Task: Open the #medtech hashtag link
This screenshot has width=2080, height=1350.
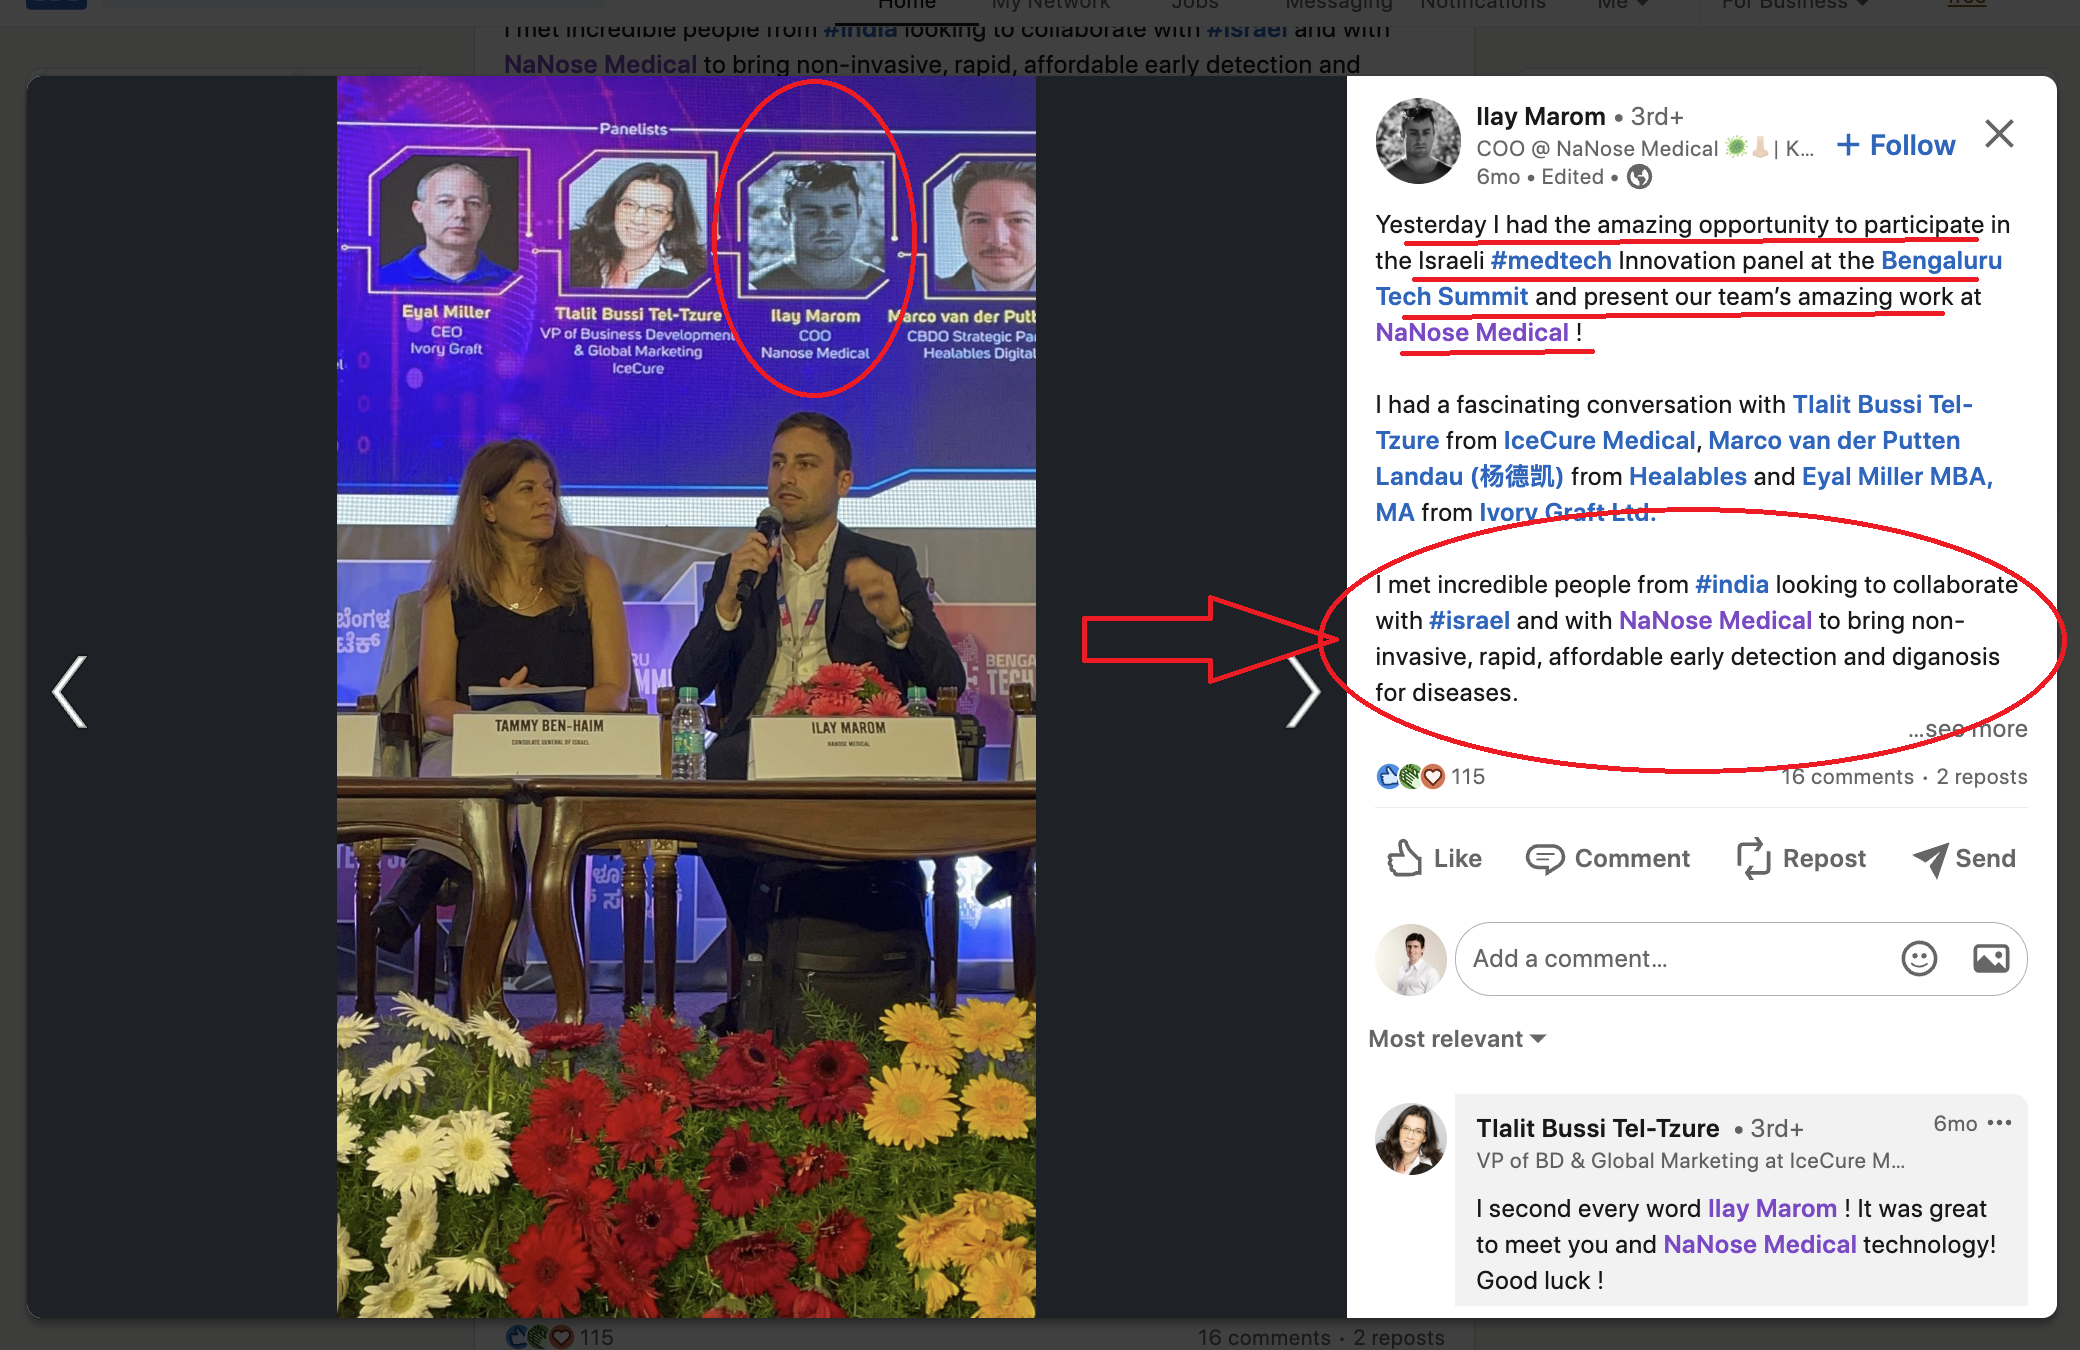Action: [1551, 261]
